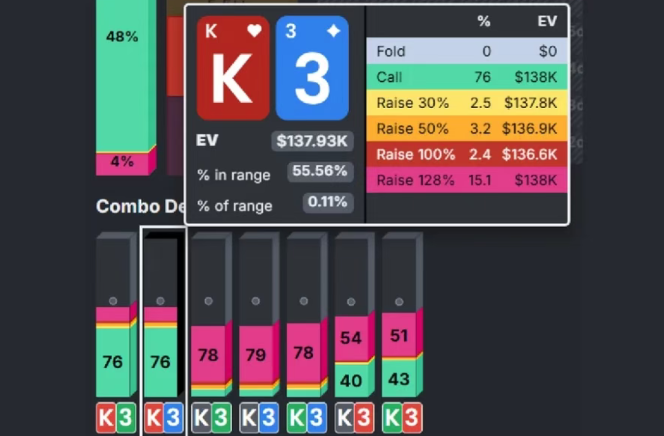Select the gray K / red 3 combo icon
Image resolution: width=664 pixels, height=436 pixels.
[353, 417]
